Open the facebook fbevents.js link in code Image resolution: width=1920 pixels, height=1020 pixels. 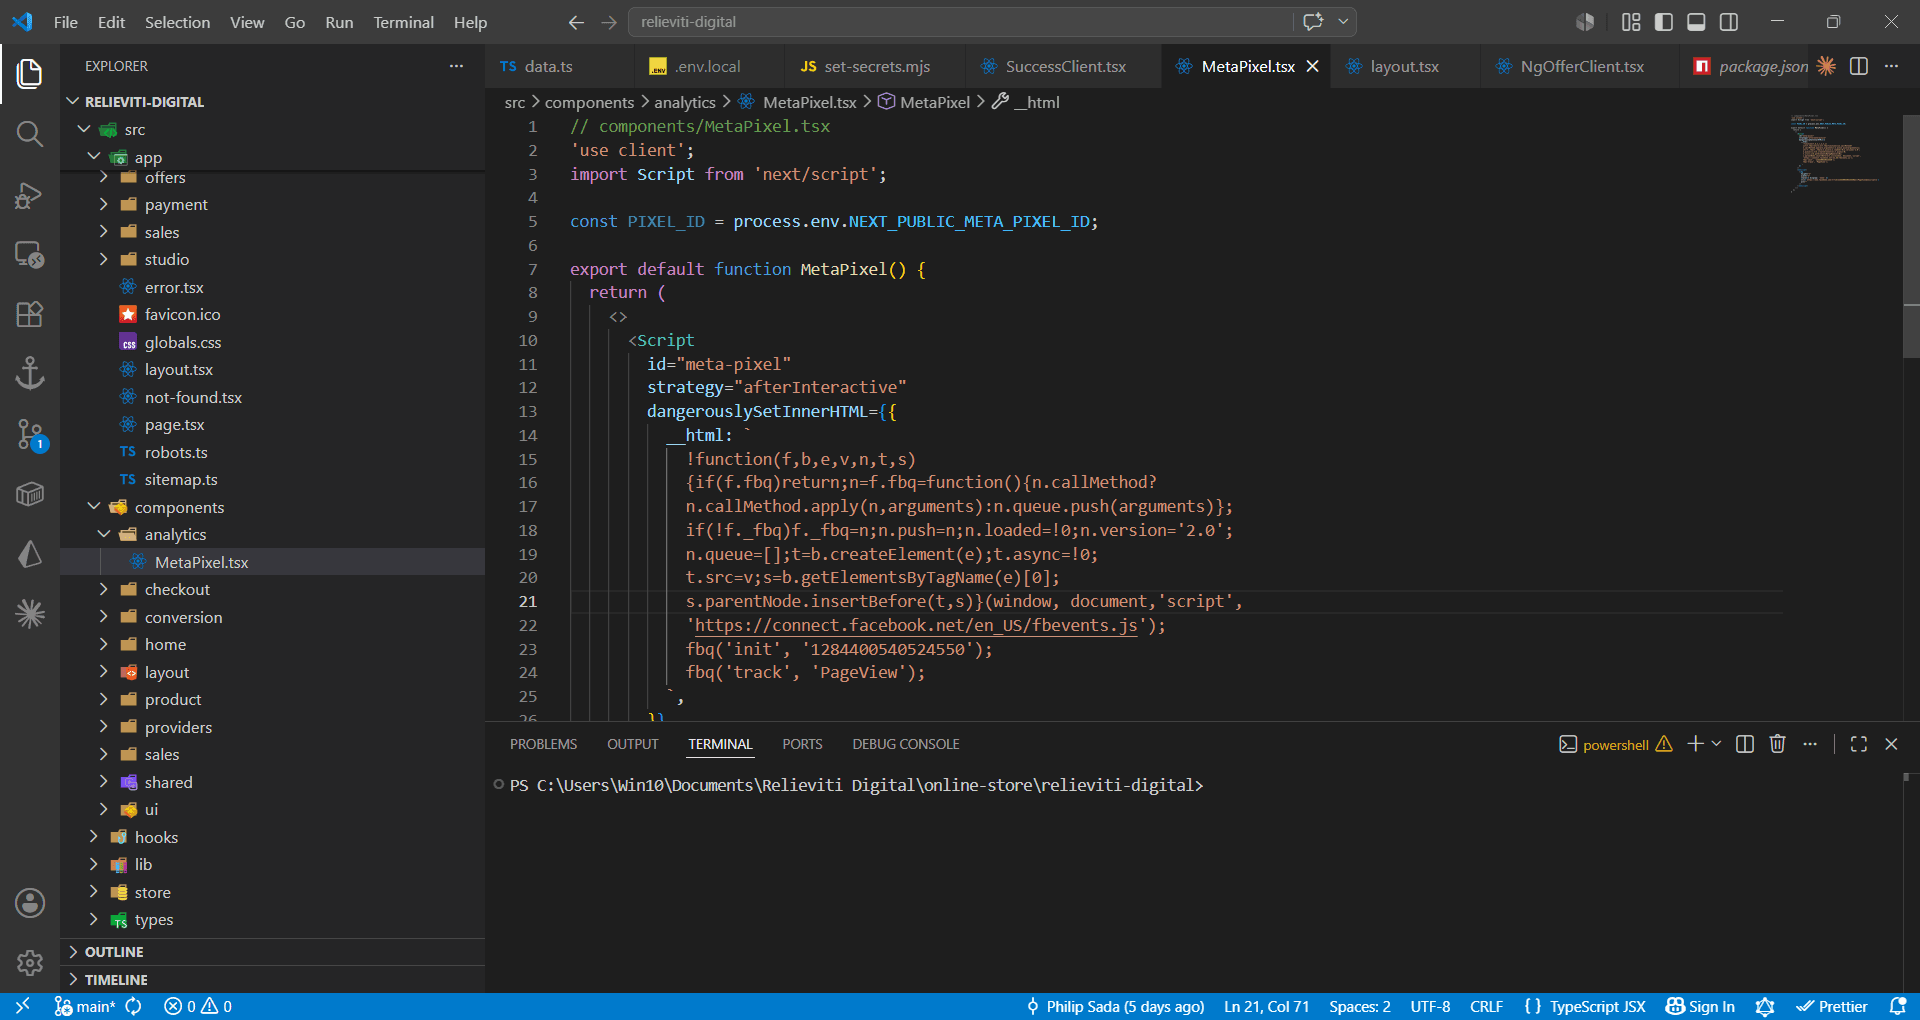pyautogui.click(x=916, y=625)
